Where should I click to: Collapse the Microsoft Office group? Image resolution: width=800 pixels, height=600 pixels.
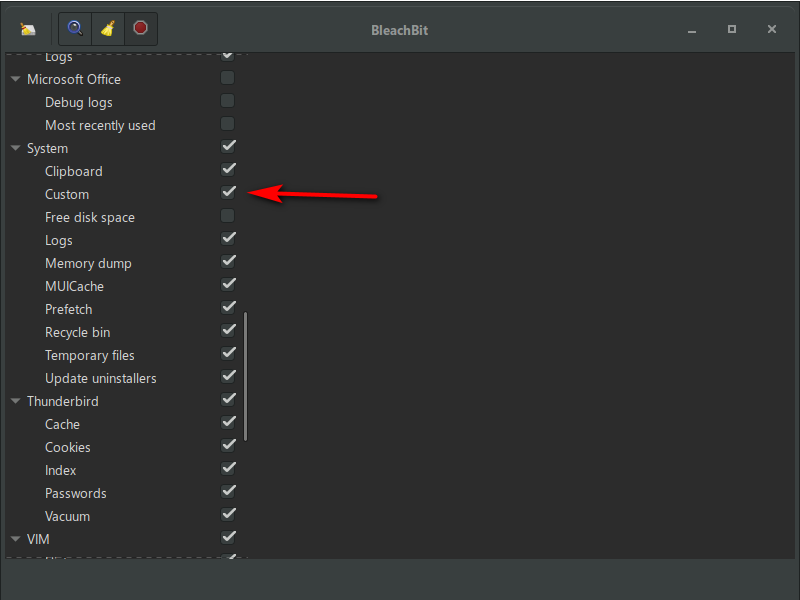(x=16, y=79)
